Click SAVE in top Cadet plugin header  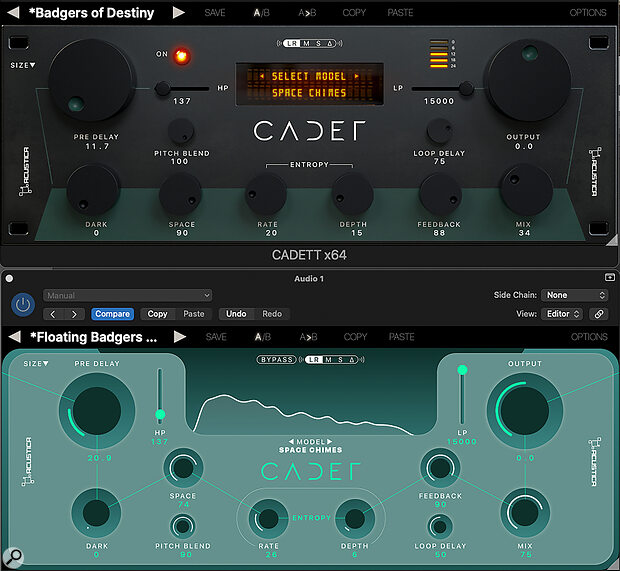[x=215, y=13]
